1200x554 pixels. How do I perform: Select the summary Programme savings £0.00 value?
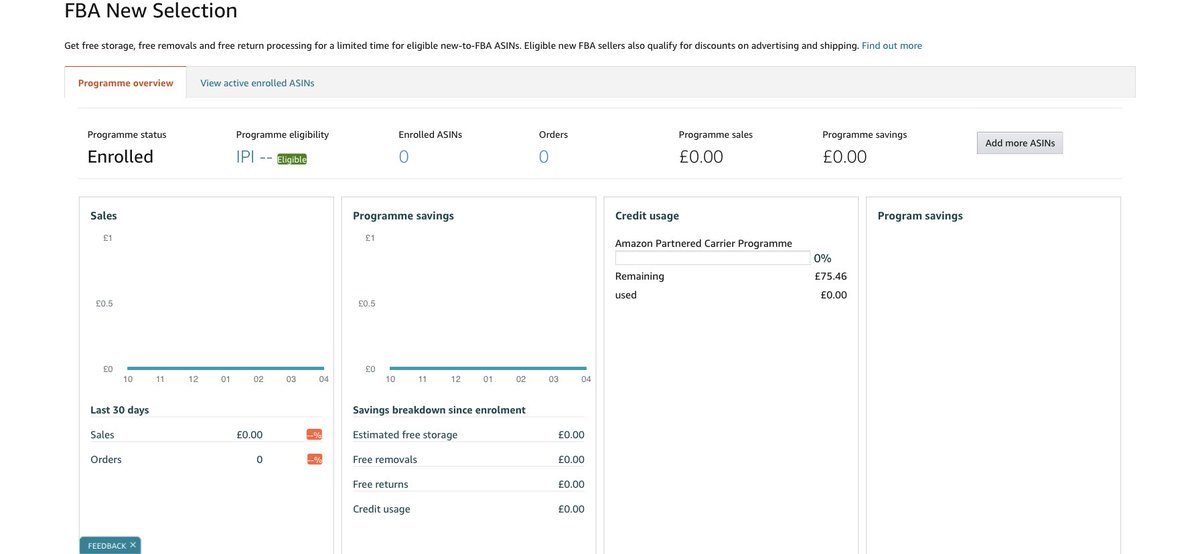(x=845, y=157)
